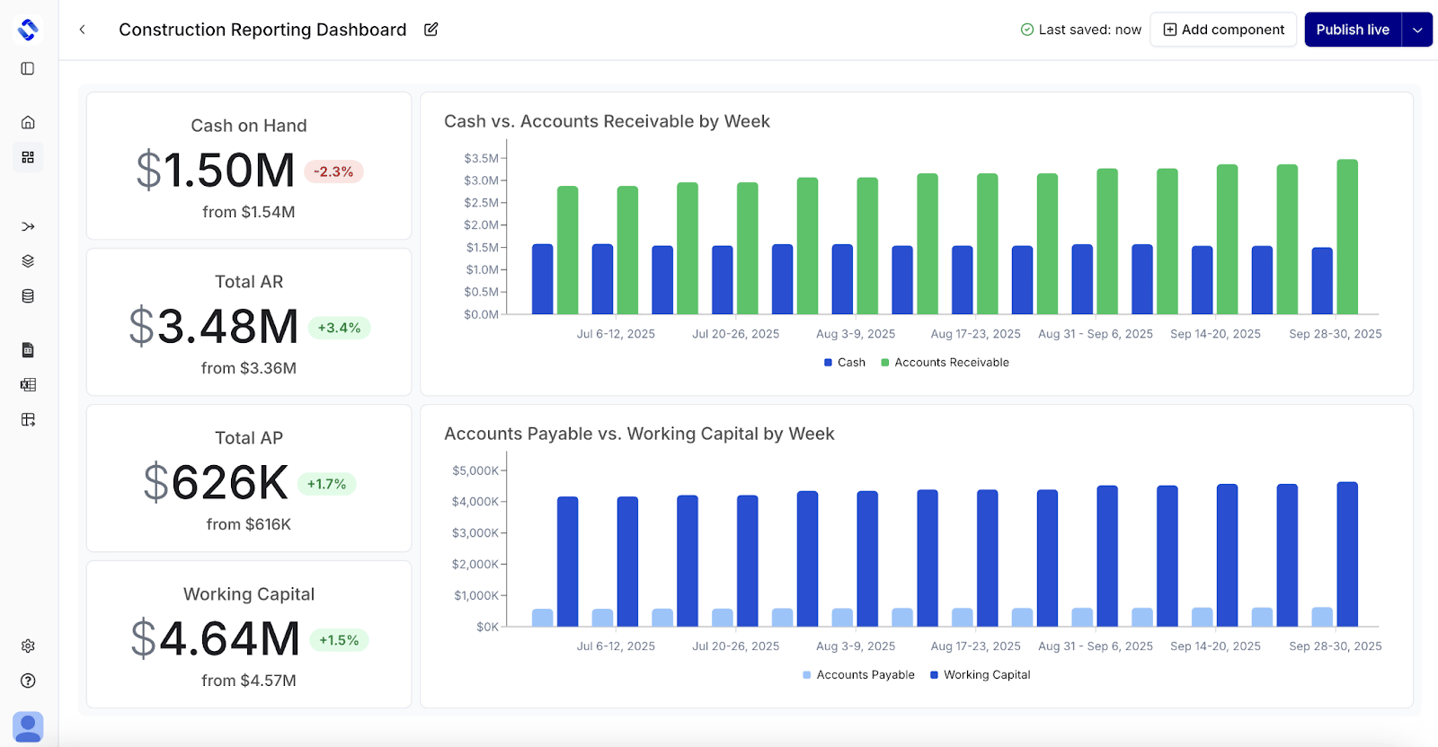Click the $3.48M Total AR value
This screenshot has width=1438, height=747.
coord(214,326)
